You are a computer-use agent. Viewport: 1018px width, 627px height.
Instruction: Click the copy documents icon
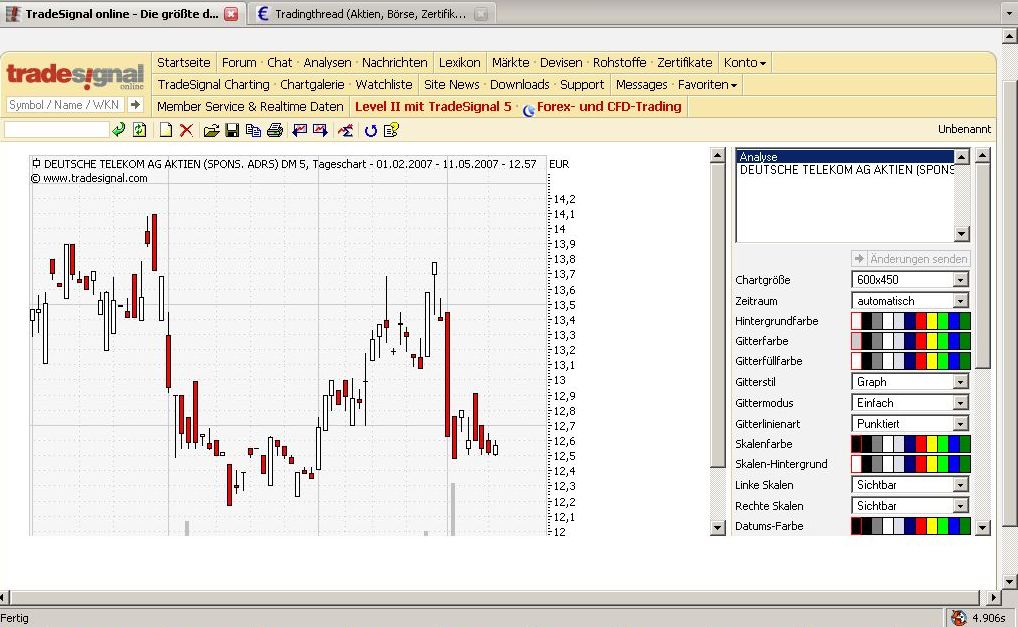[253, 130]
